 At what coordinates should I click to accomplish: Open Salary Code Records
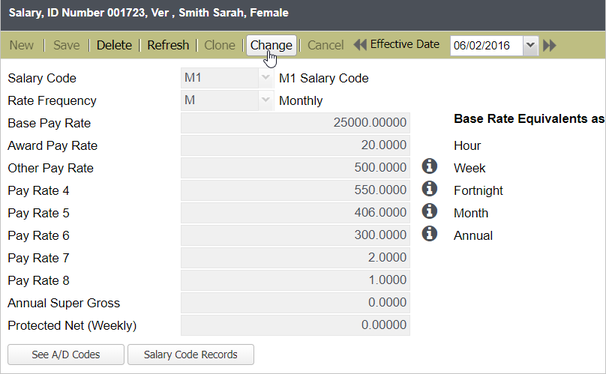click(x=191, y=354)
